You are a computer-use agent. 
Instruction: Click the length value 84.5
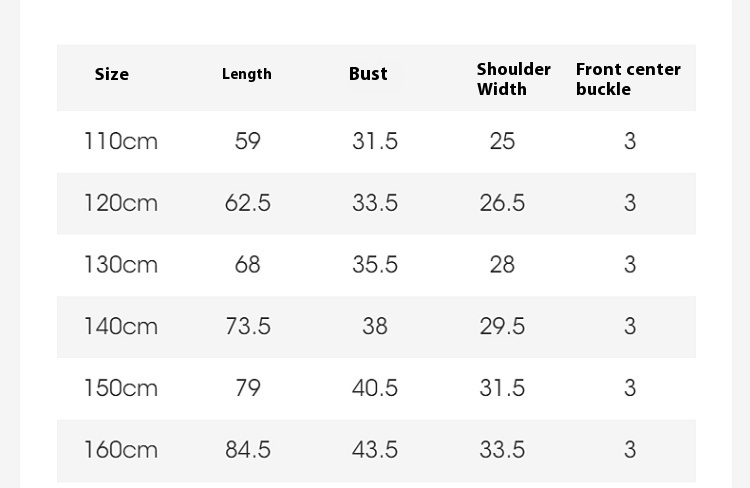click(248, 450)
